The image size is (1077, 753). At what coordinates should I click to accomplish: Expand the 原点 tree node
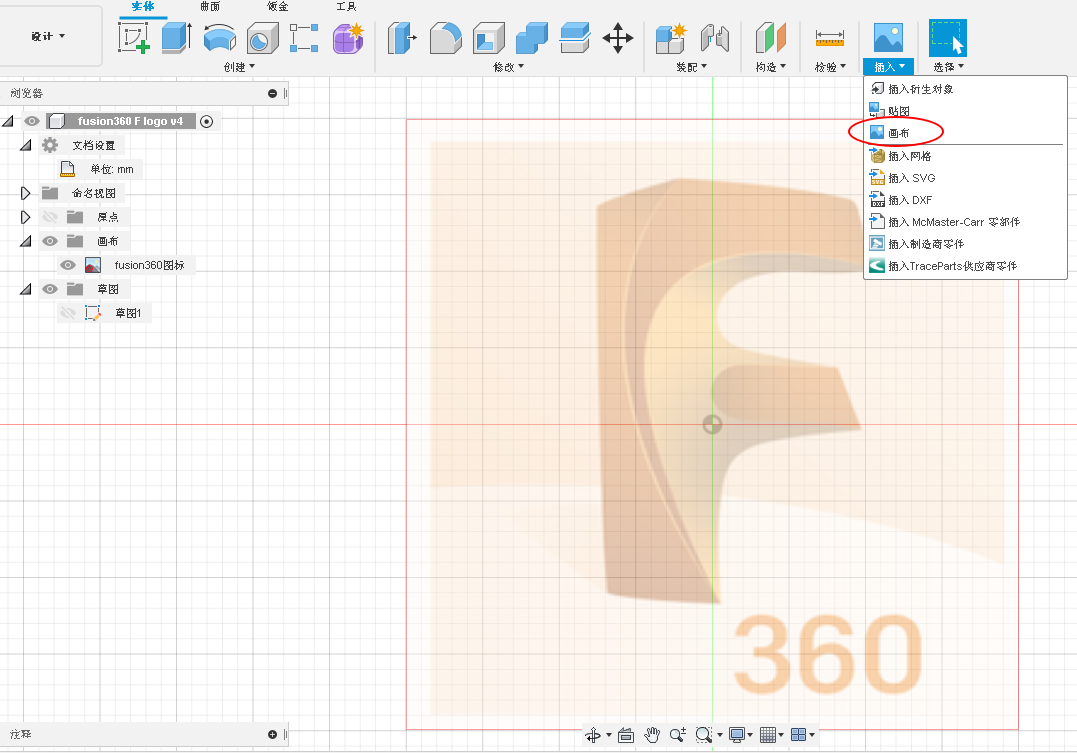point(25,217)
